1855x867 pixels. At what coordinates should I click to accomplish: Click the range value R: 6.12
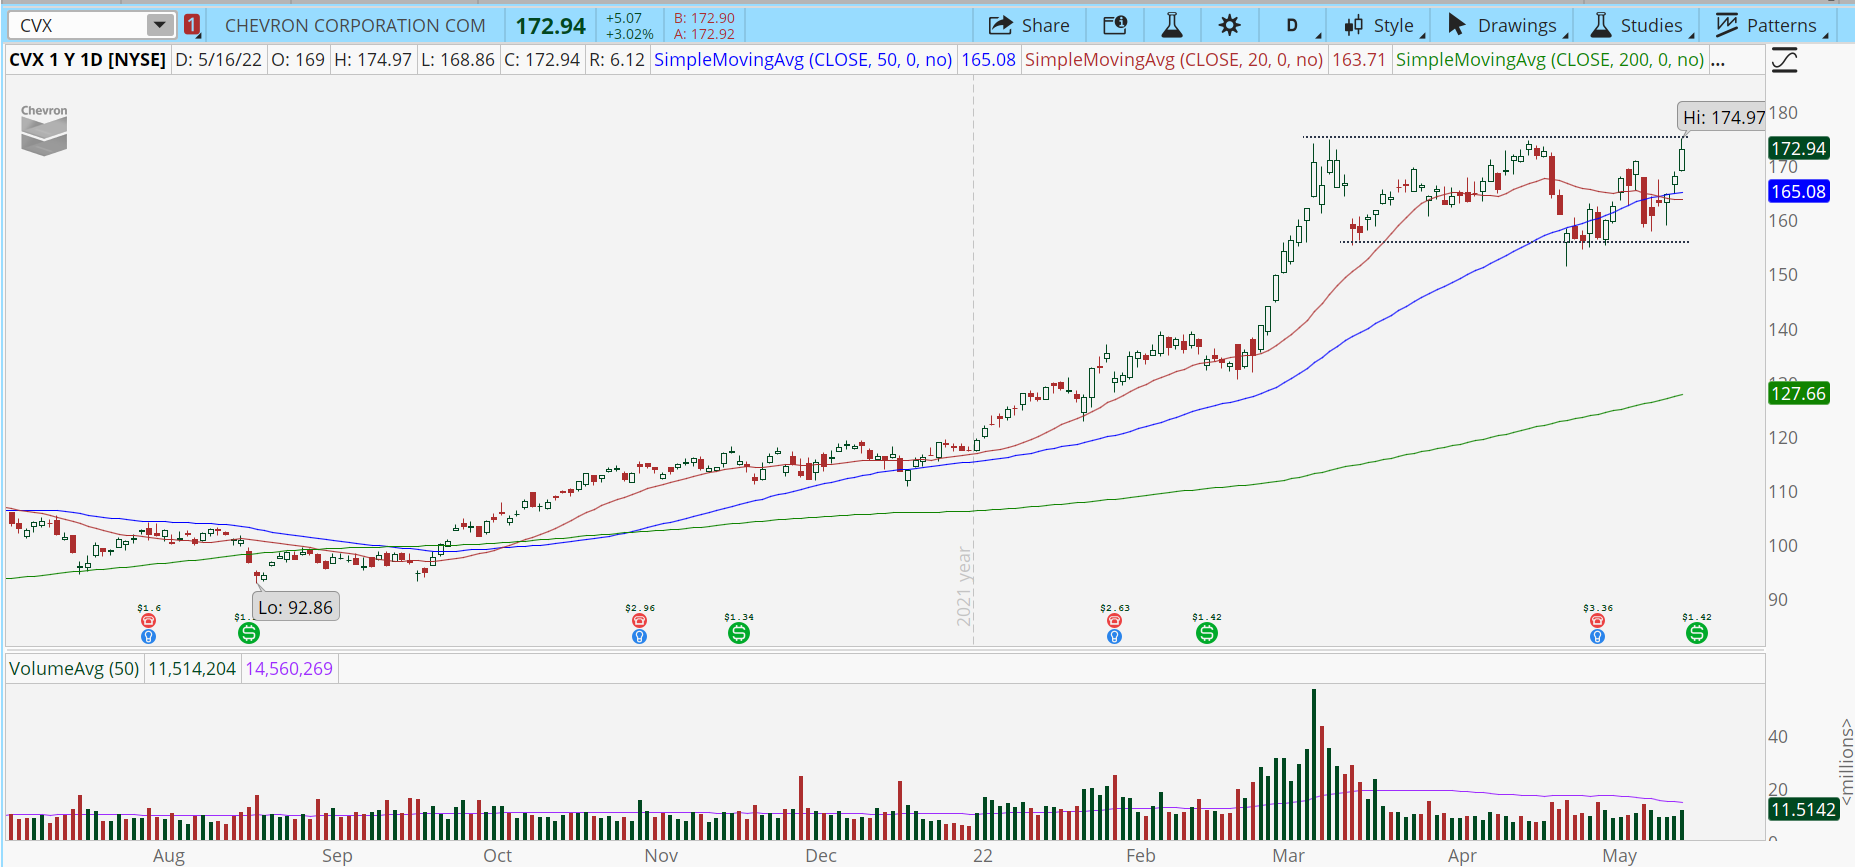pos(617,60)
